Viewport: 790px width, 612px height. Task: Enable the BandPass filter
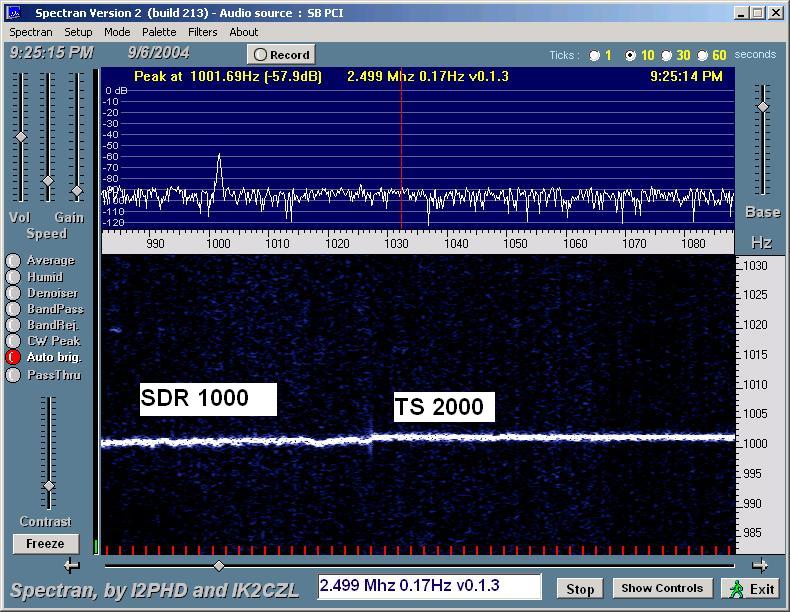(x=14, y=309)
